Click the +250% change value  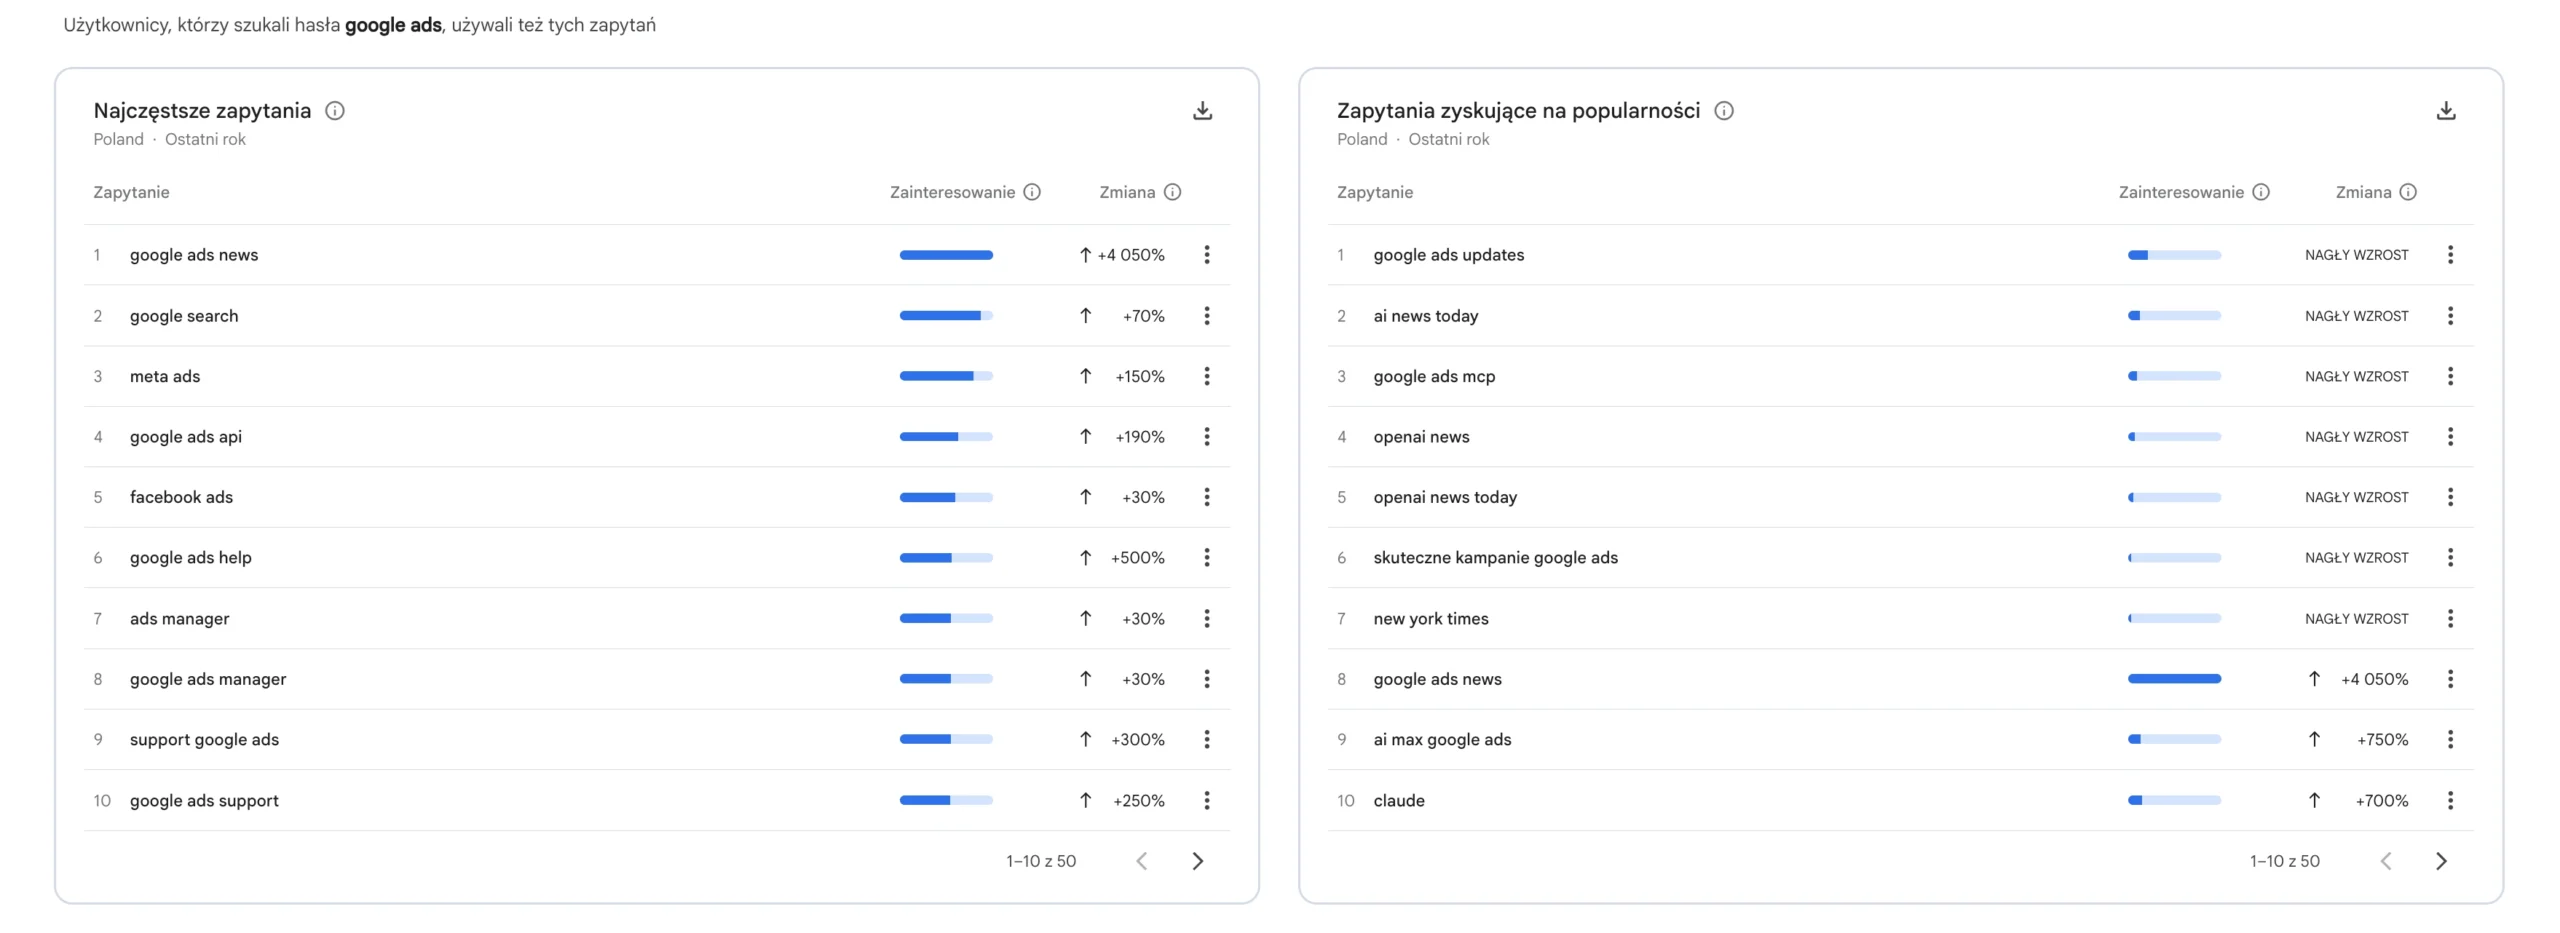click(x=1139, y=801)
